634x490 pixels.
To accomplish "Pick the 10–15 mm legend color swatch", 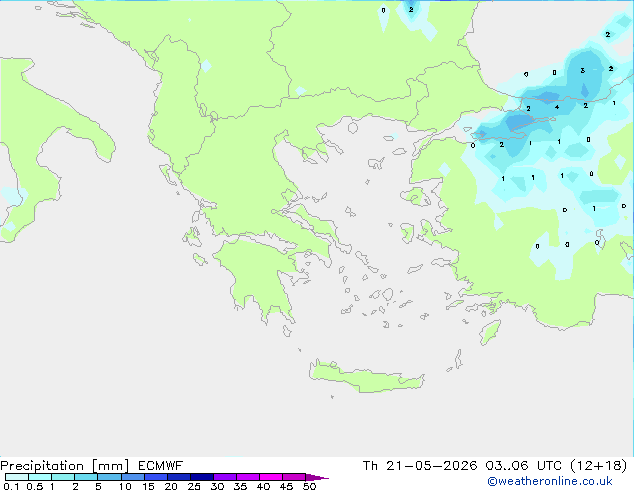I will coord(133,477).
